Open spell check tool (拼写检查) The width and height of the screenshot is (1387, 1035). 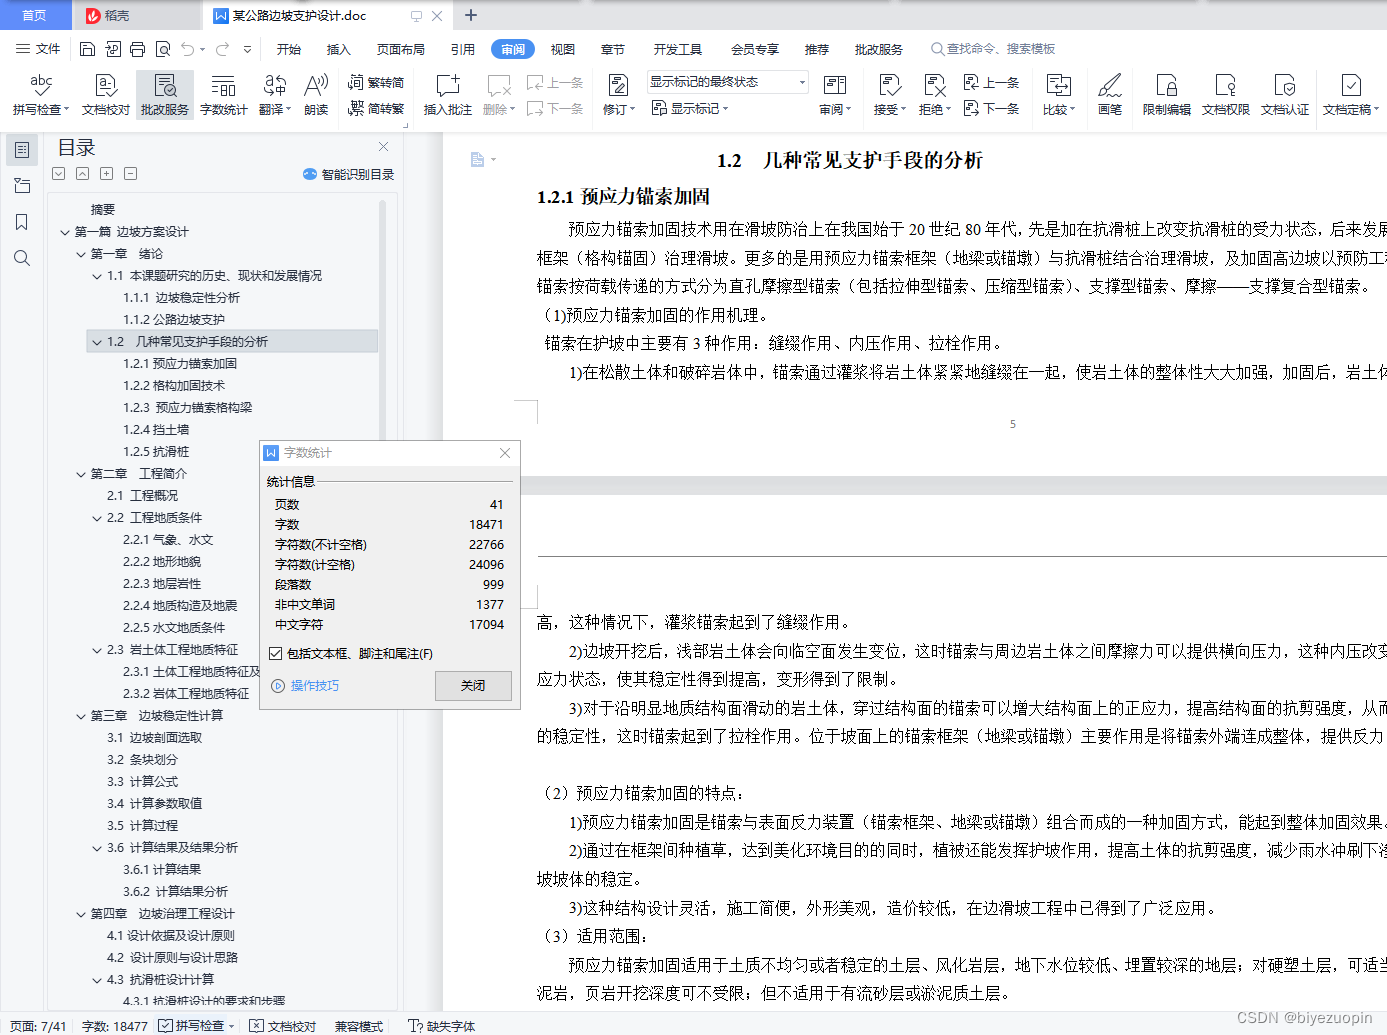(40, 95)
